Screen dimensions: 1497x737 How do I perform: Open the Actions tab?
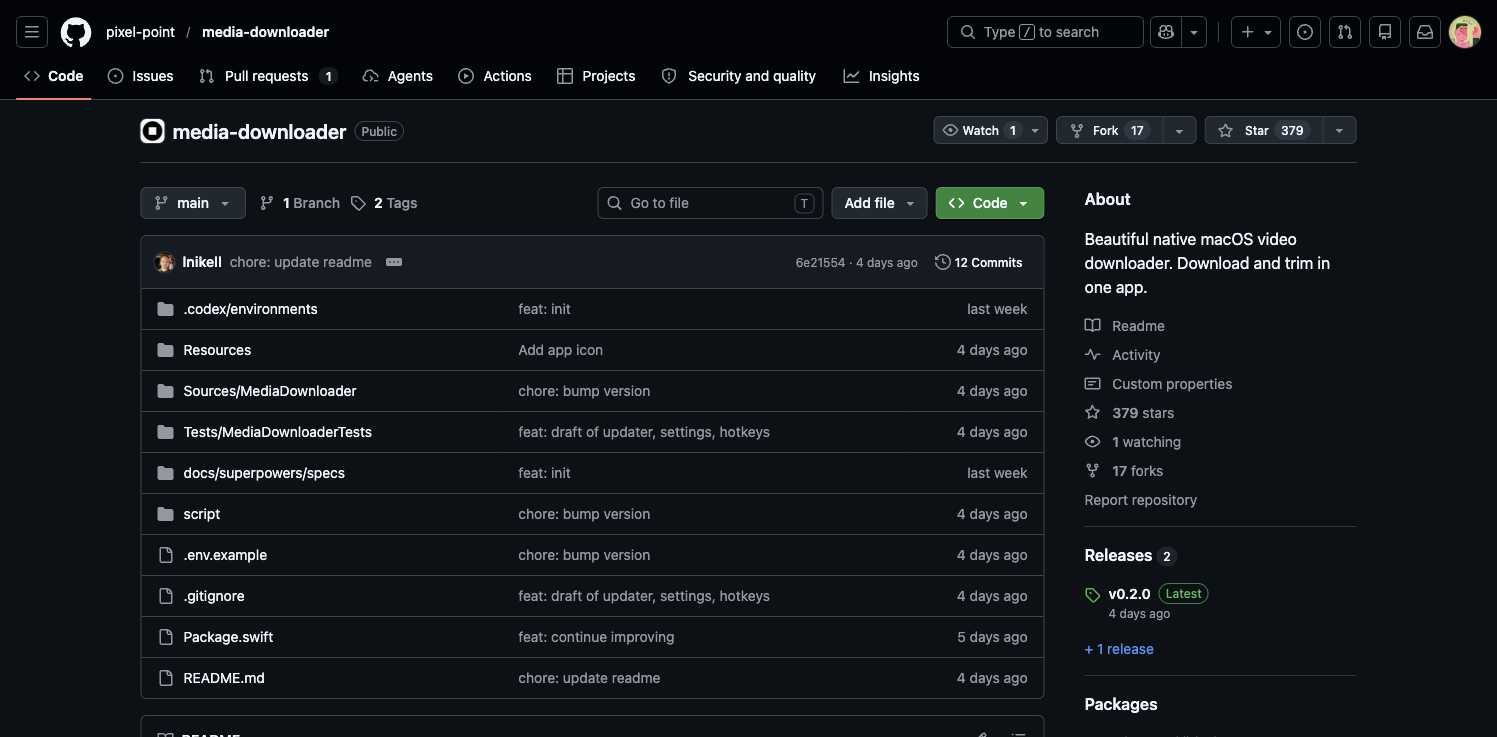[x=495, y=76]
